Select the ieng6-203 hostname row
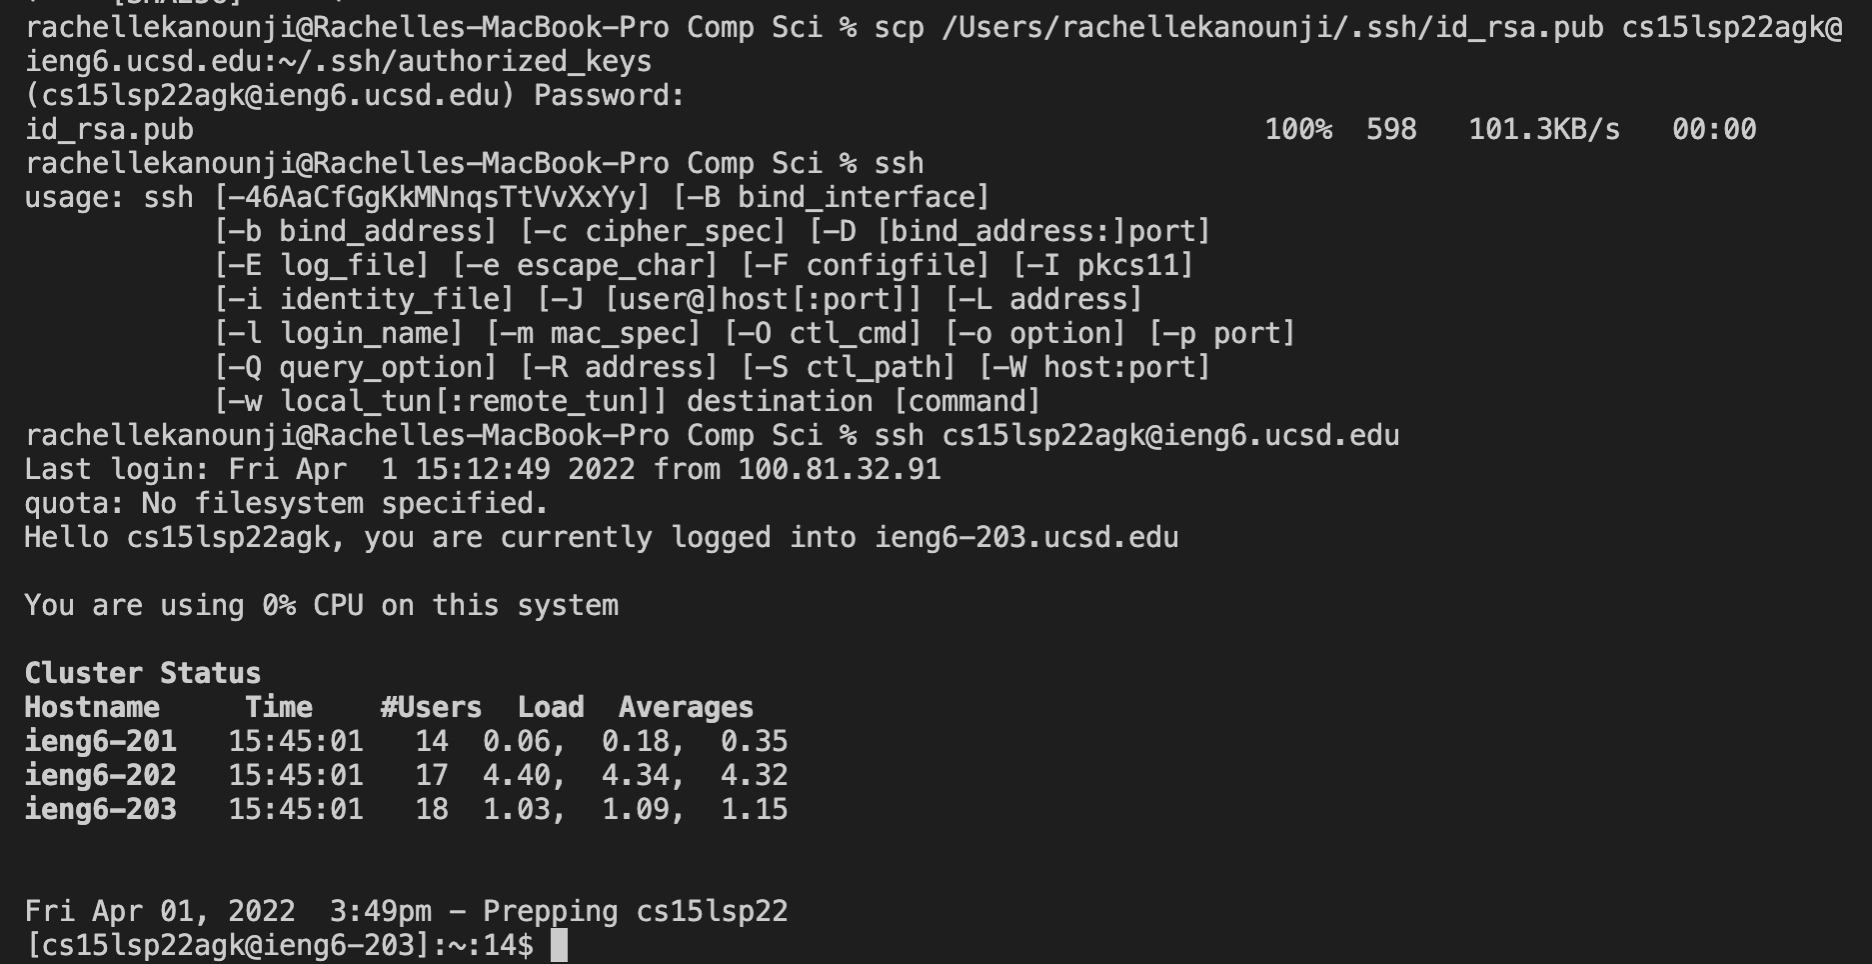This screenshot has height=964, width=1872. pyautogui.click(x=406, y=809)
